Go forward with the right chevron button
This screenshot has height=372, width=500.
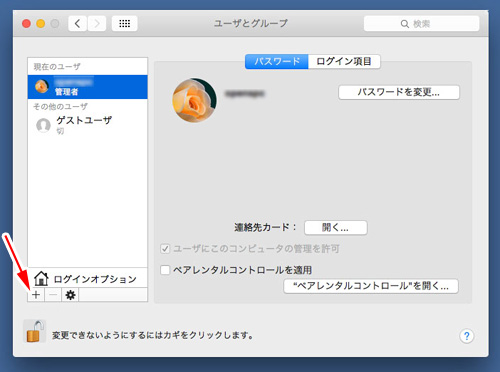(97, 24)
